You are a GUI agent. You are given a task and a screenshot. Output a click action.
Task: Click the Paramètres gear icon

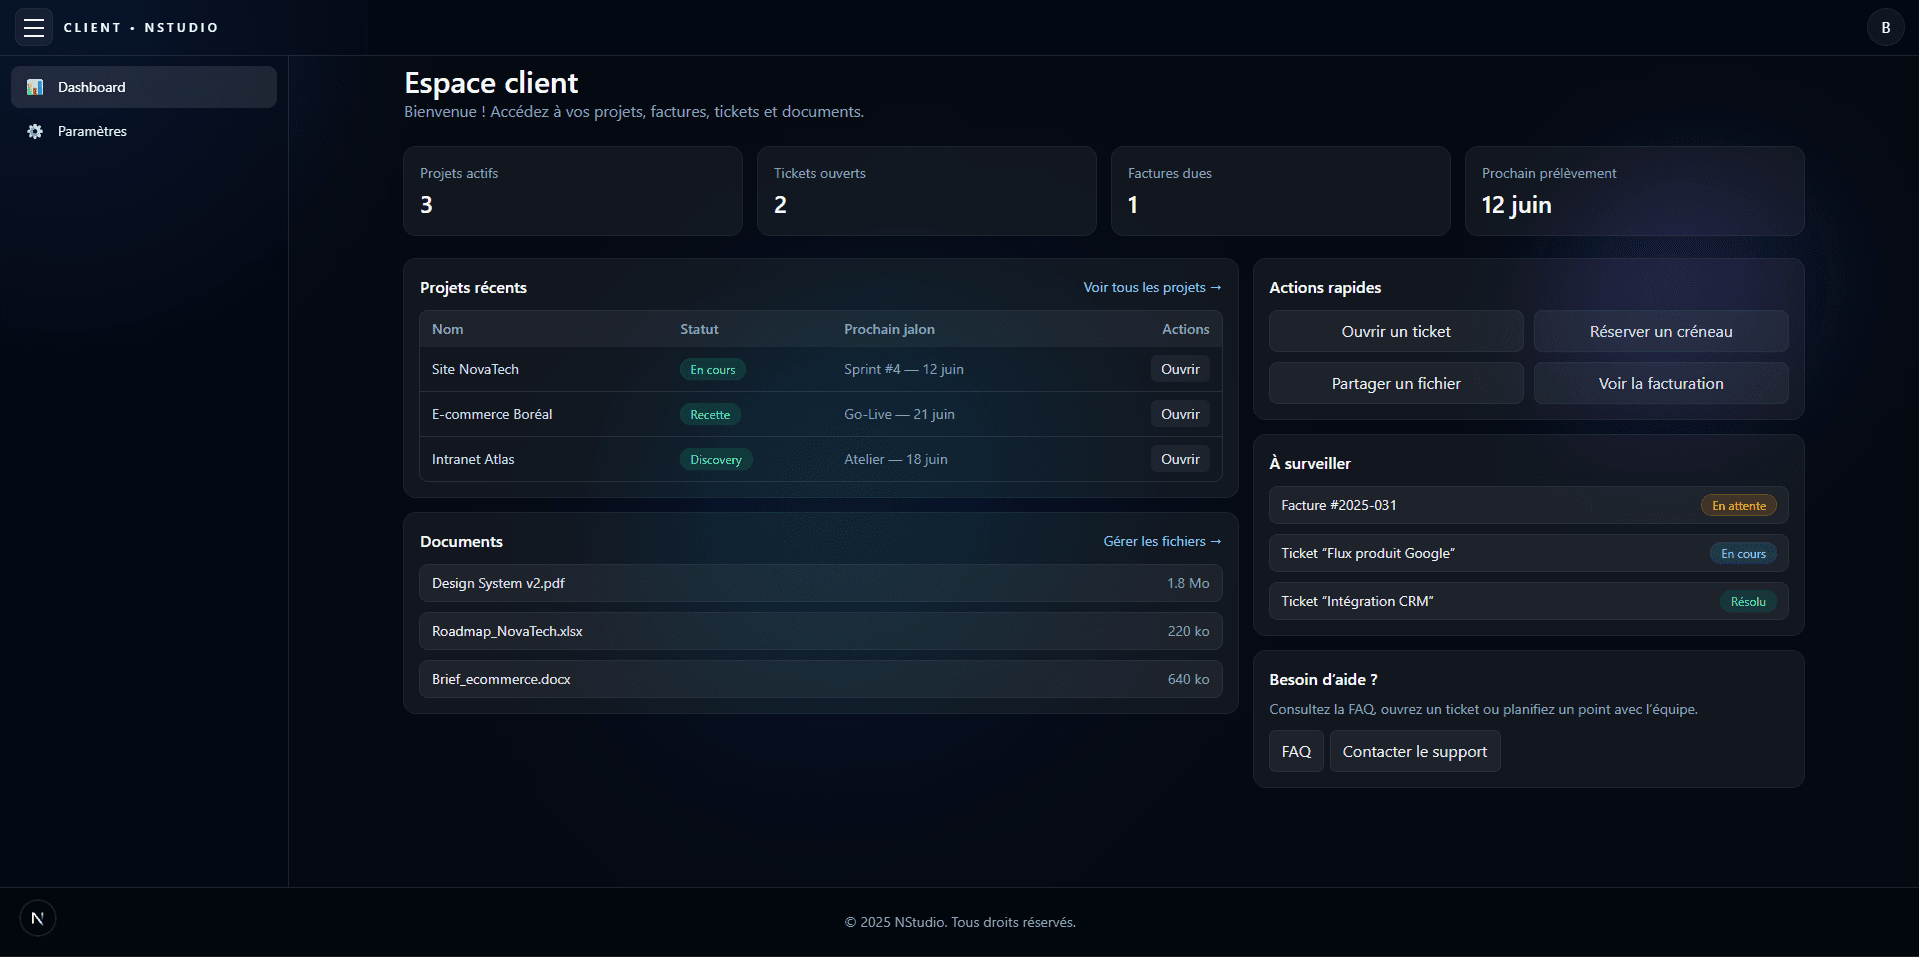(x=35, y=131)
